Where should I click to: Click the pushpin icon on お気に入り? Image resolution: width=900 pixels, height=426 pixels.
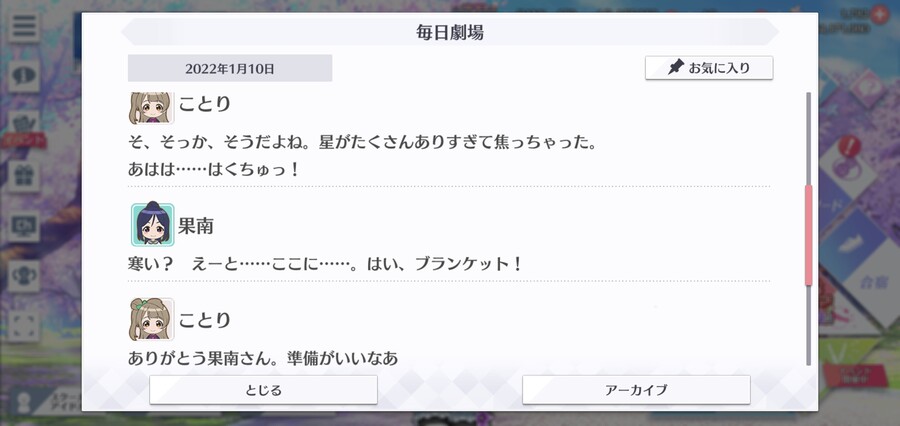[677, 68]
